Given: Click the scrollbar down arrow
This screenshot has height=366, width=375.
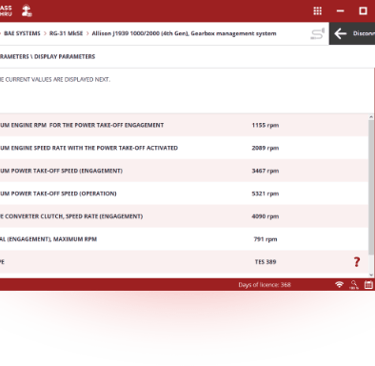Looking at the screenshot, I should tap(371, 275).
